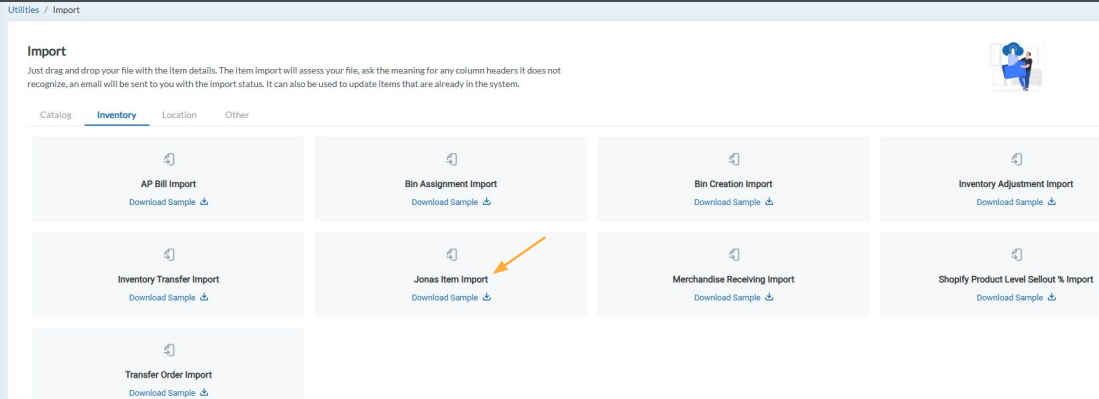Open the Location tab
The height and width of the screenshot is (399, 1099).
(x=179, y=115)
